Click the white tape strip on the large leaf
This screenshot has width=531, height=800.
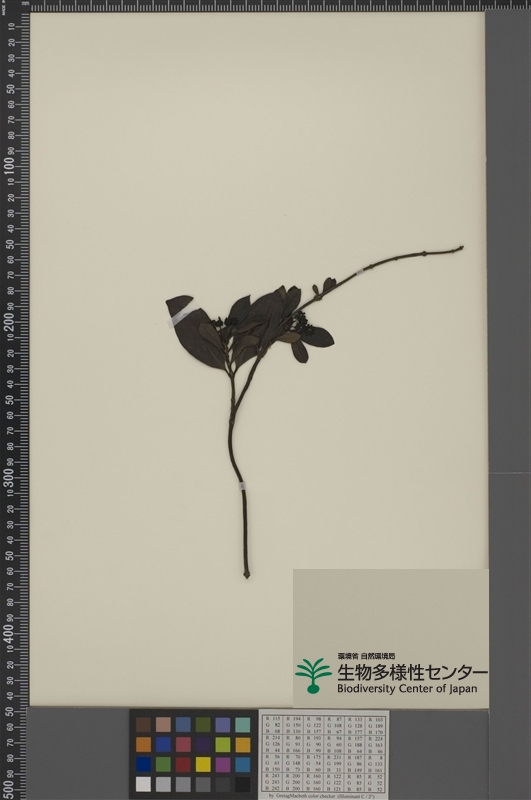coord(183,313)
